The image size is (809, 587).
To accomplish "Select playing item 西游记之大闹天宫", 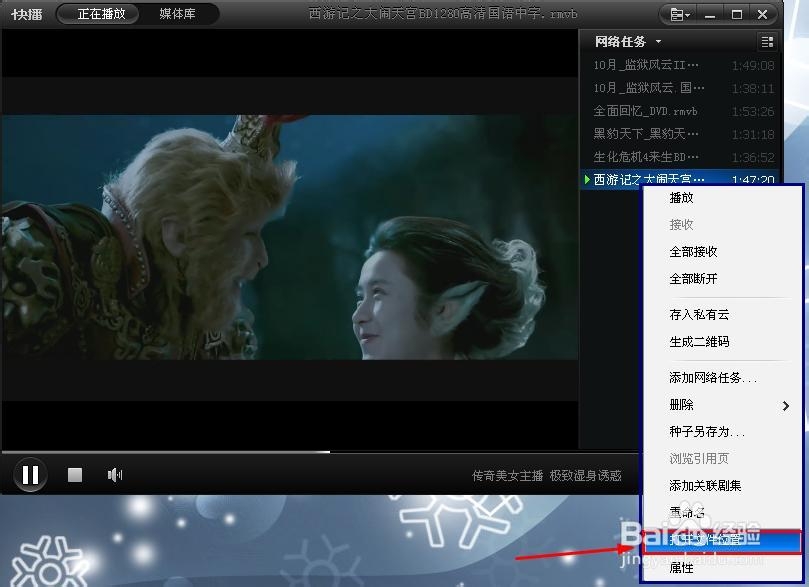I will click(682, 179).
